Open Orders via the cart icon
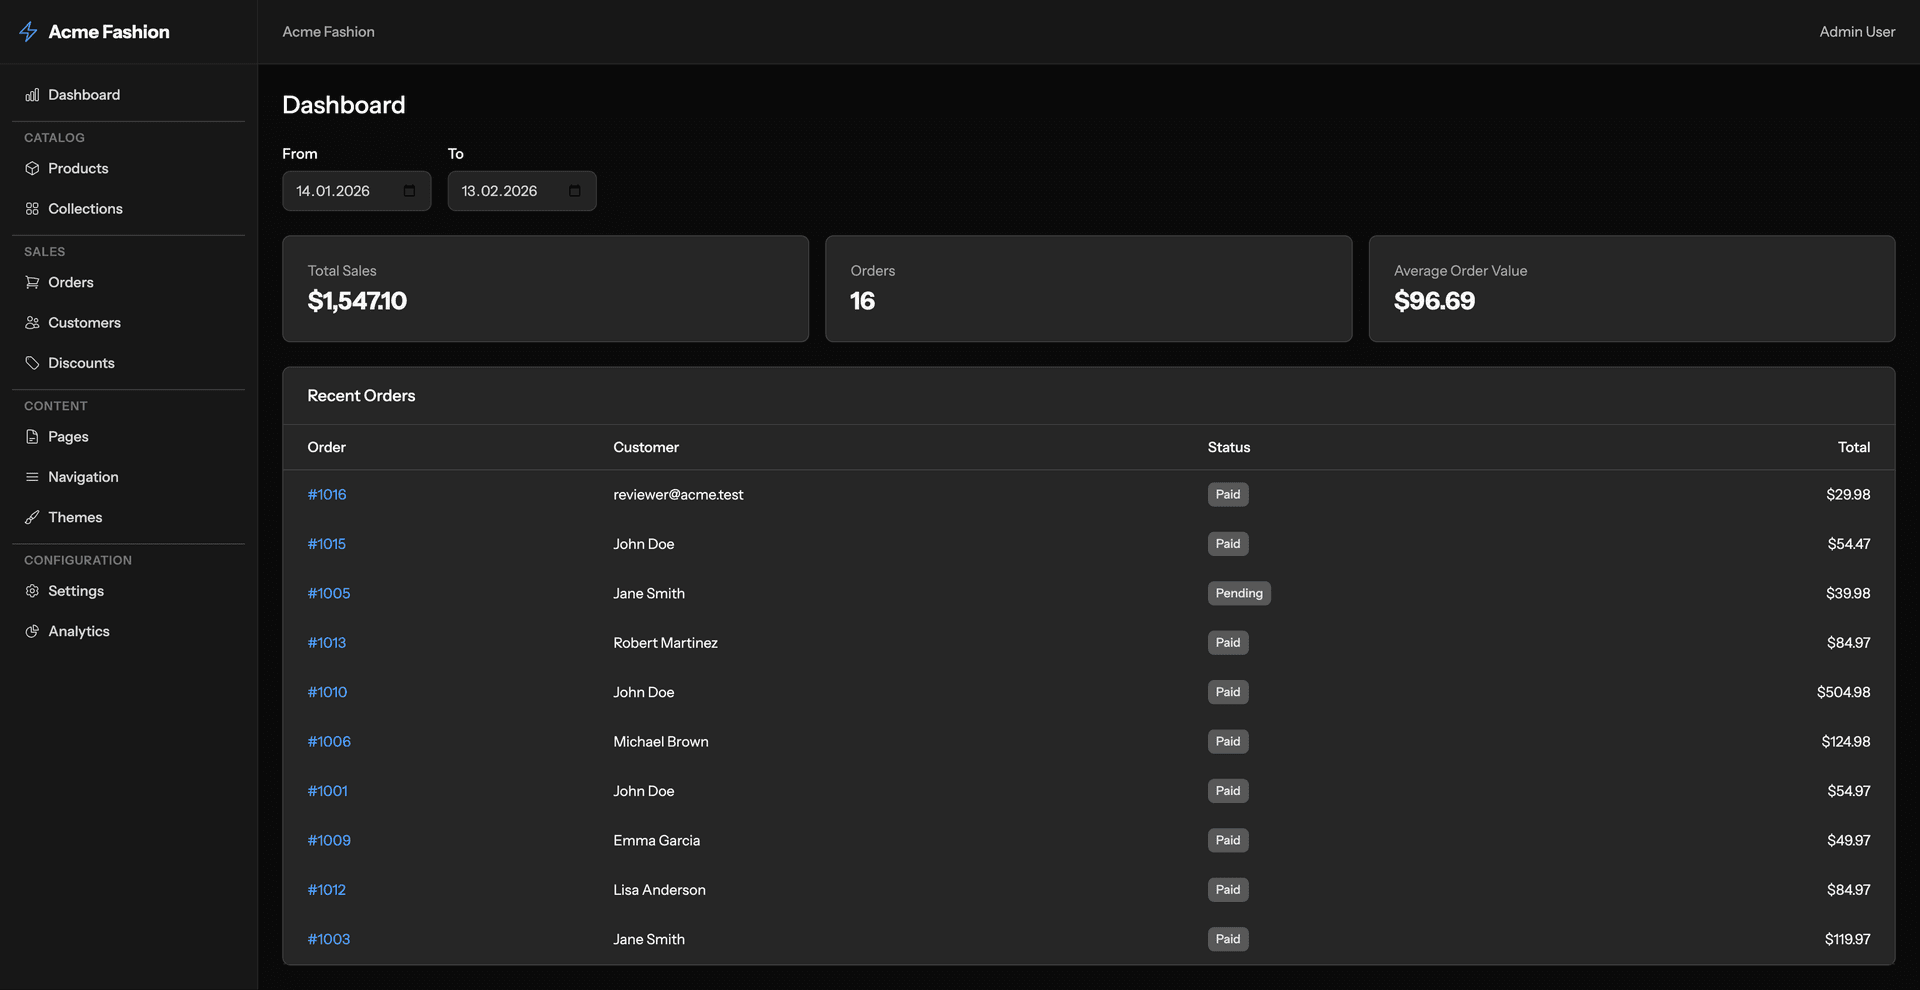This screenshot has width=1920, height=990. (x=32, y=282)
